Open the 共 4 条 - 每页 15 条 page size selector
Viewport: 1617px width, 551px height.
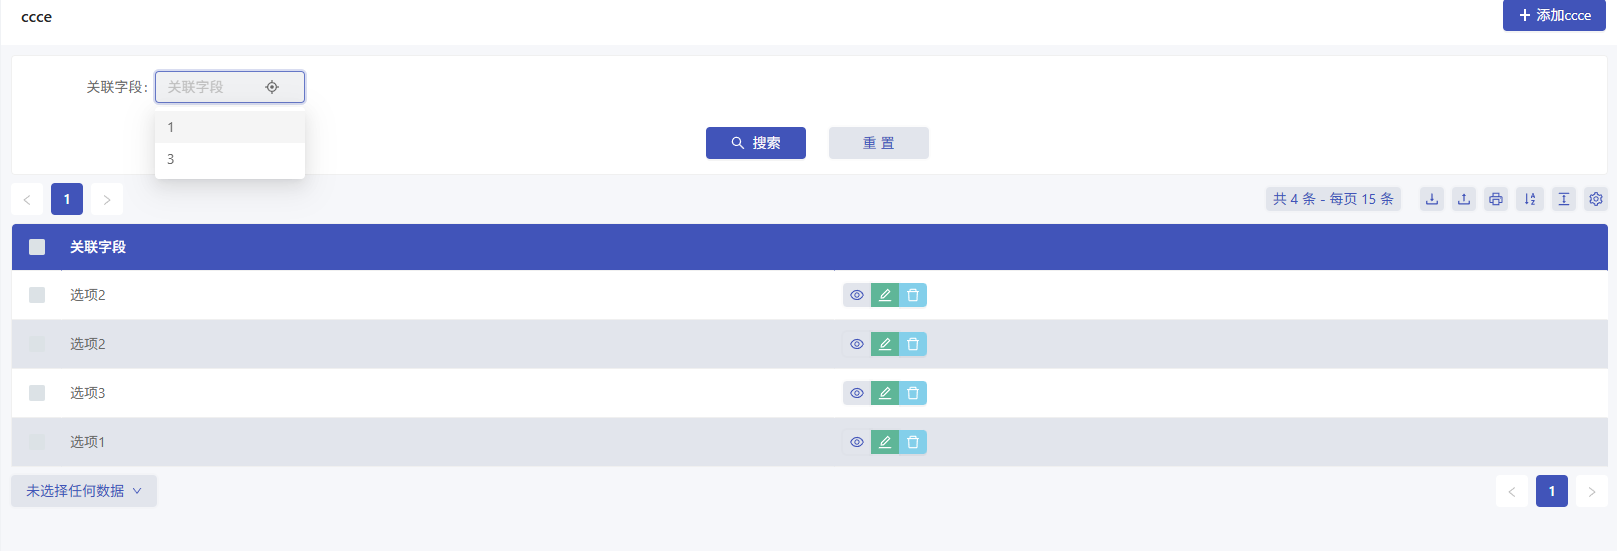(x=1333, y=199)
